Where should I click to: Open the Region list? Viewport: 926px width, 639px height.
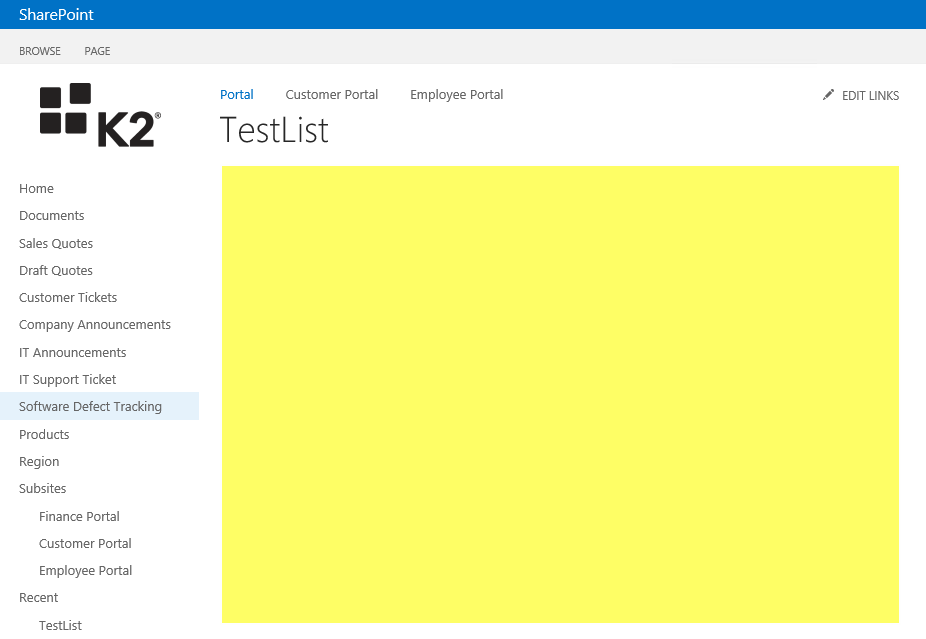click(x=39, y=462)
